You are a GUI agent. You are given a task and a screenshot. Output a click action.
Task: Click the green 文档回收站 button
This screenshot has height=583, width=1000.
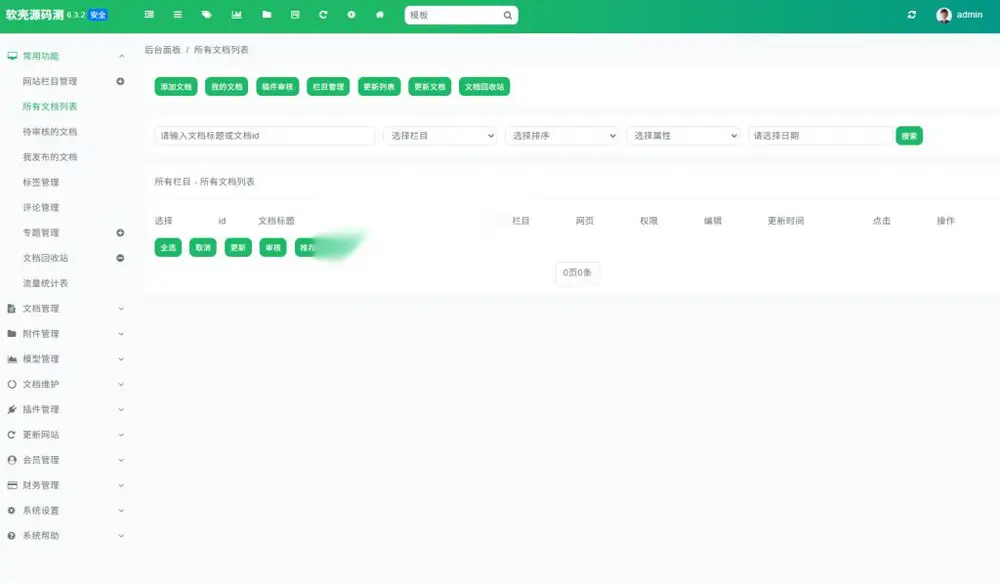tap(484, 87)
